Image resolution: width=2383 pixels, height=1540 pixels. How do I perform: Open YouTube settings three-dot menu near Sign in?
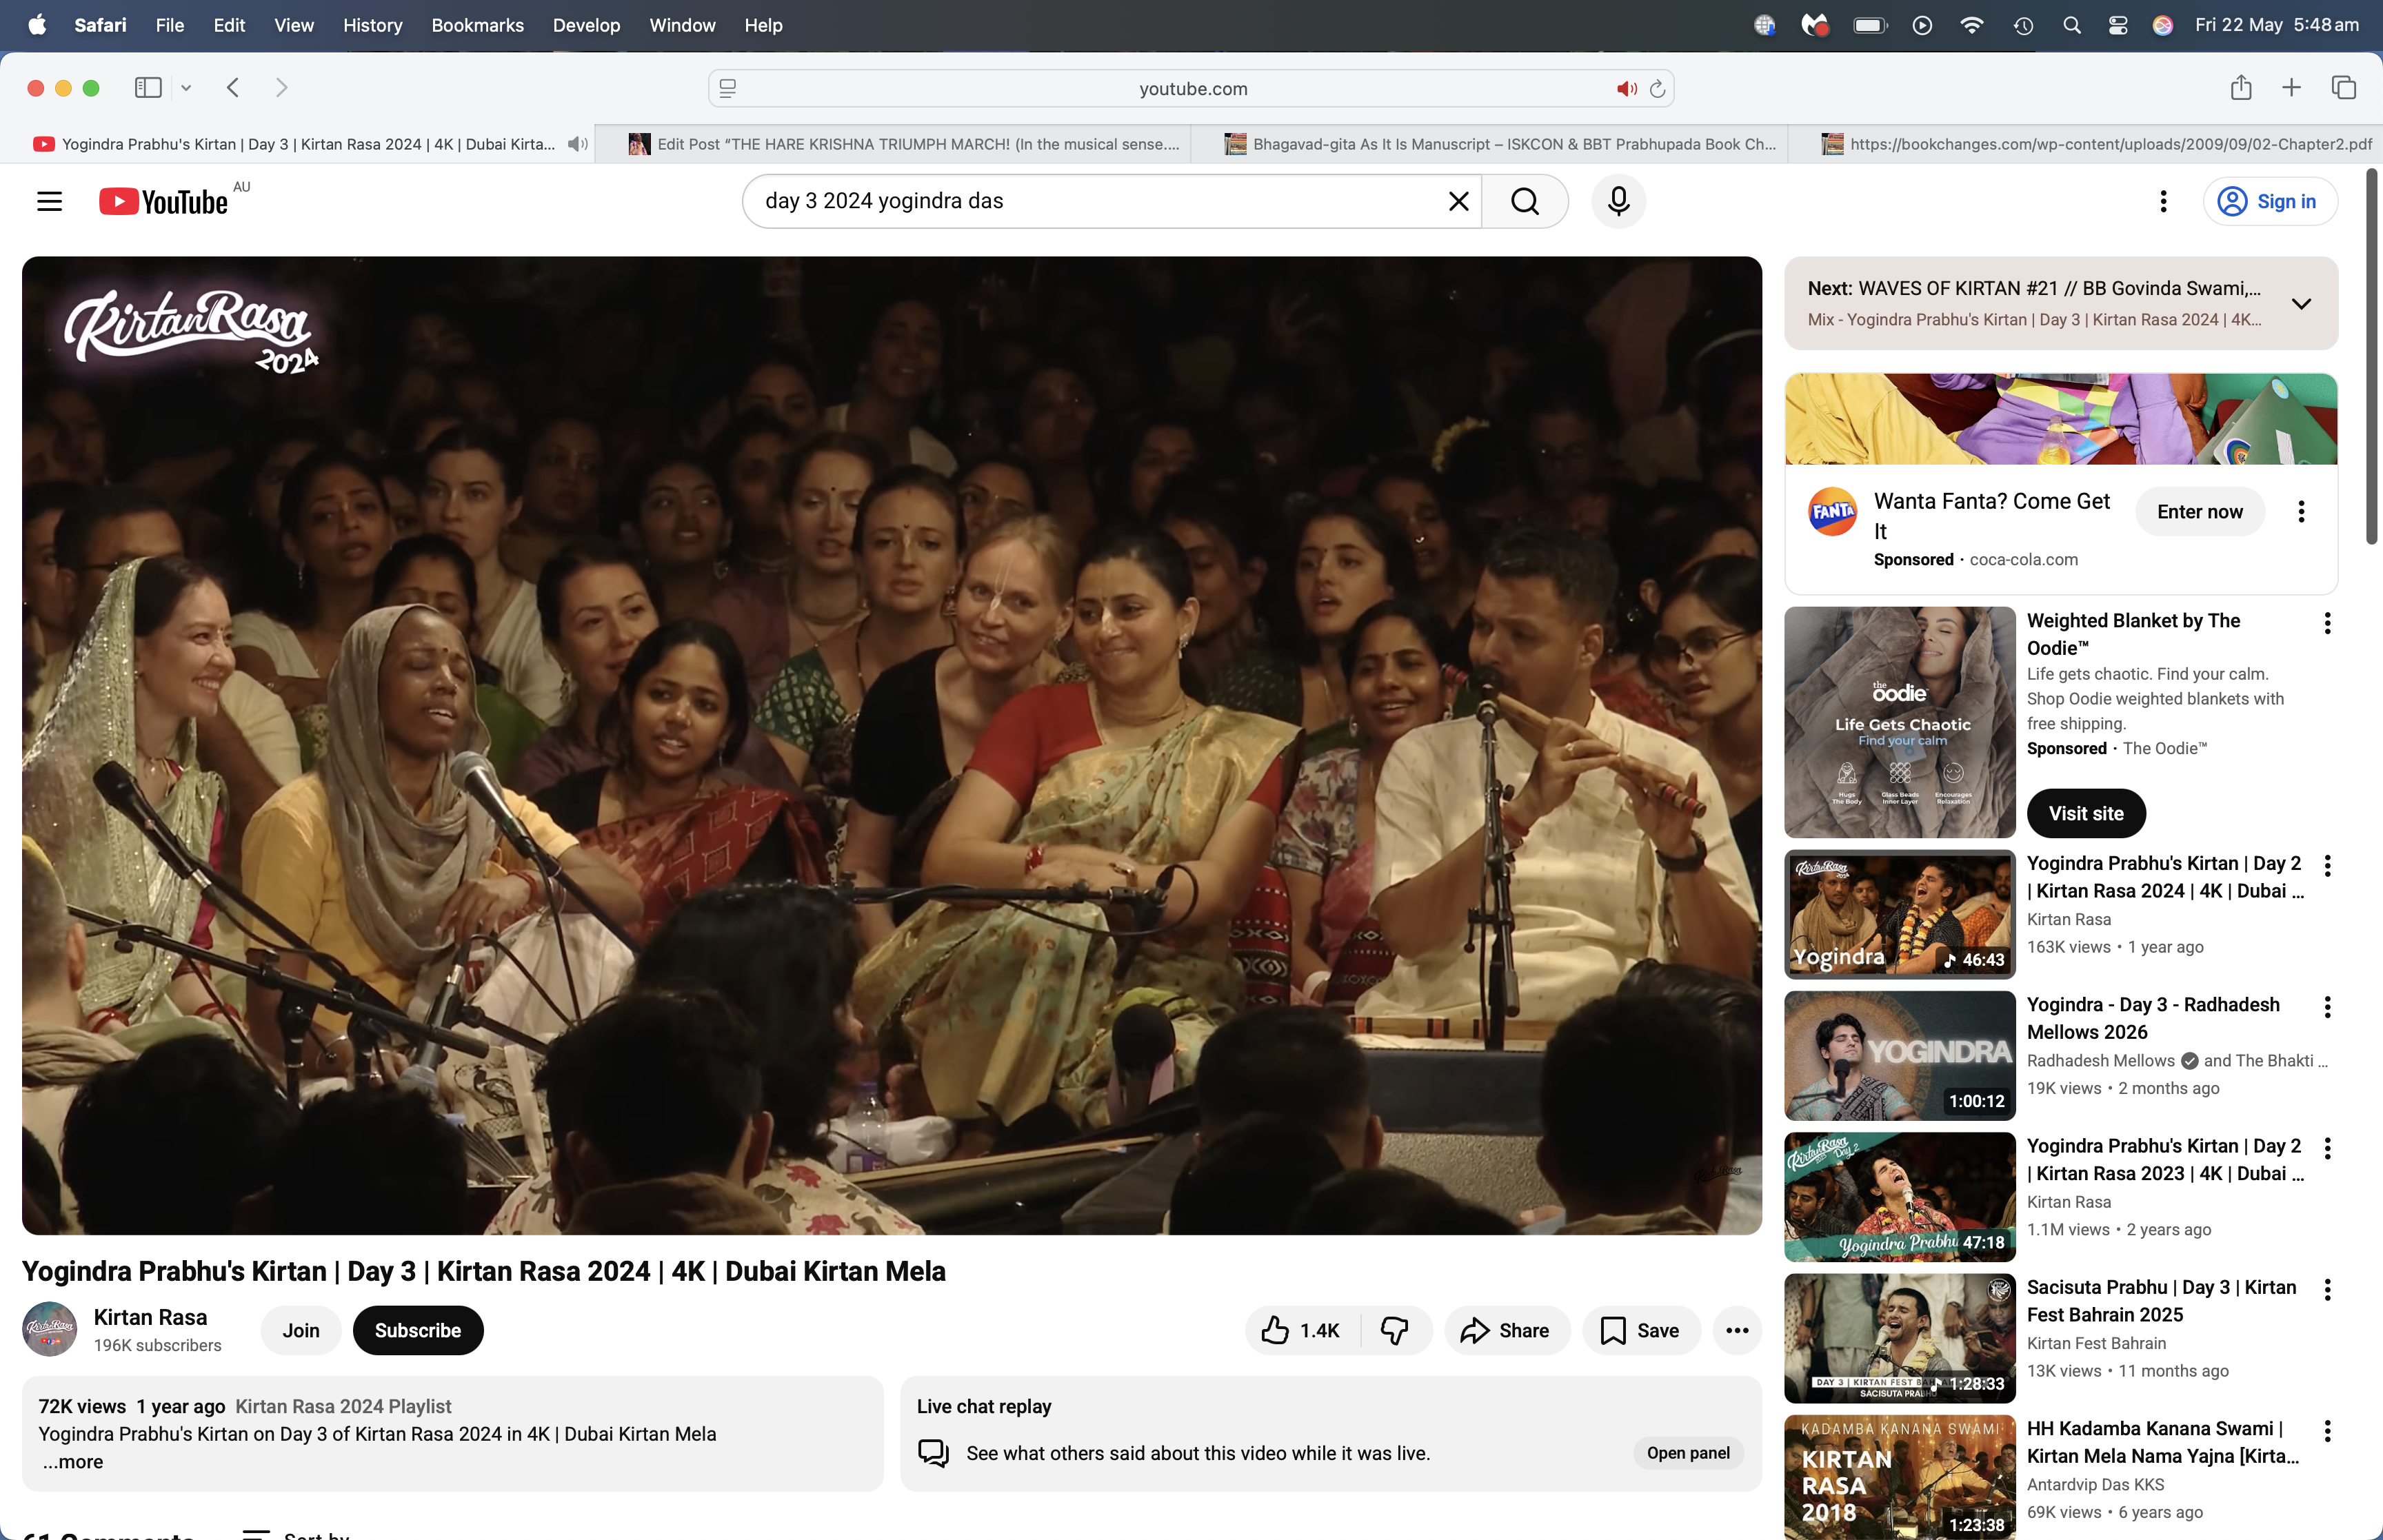point(2163,201)
